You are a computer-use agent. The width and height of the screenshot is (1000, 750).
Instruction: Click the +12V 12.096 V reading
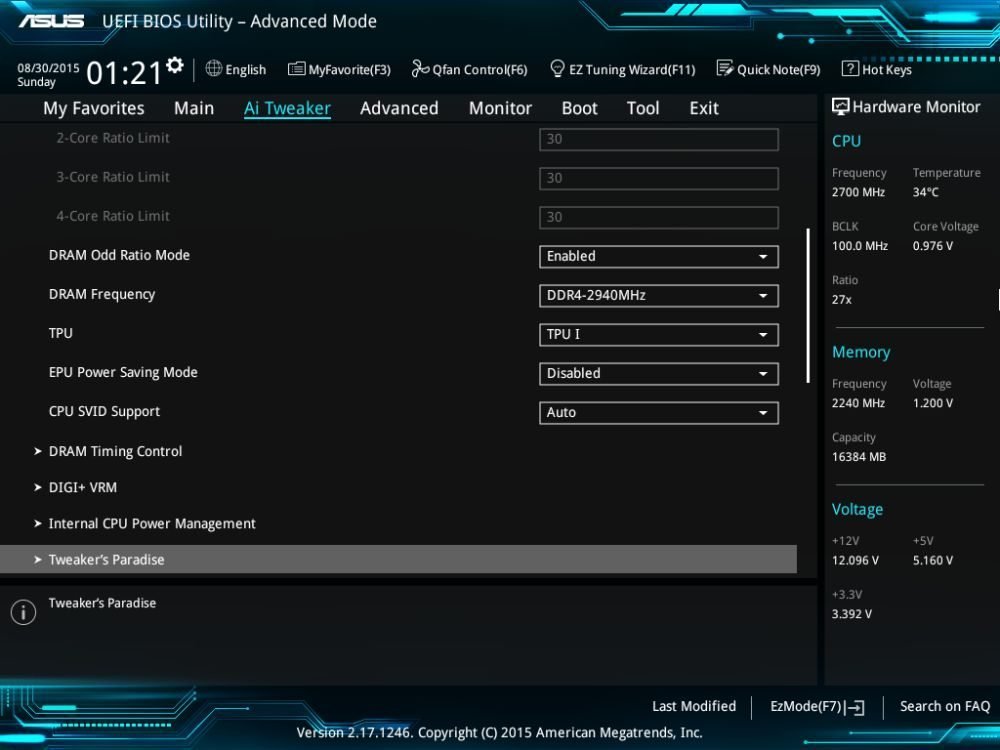point(855,561)
